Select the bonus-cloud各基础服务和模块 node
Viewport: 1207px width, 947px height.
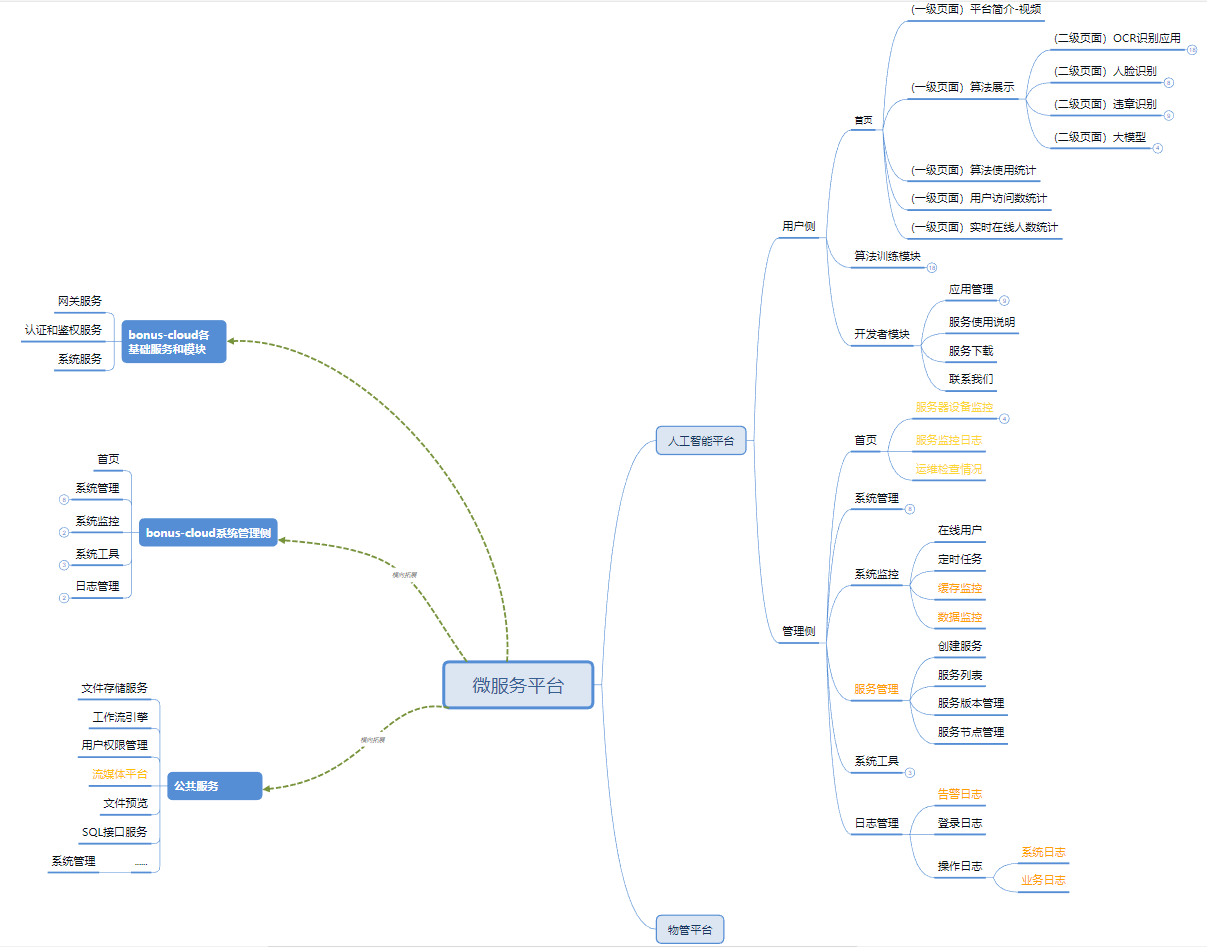[174, 342]
